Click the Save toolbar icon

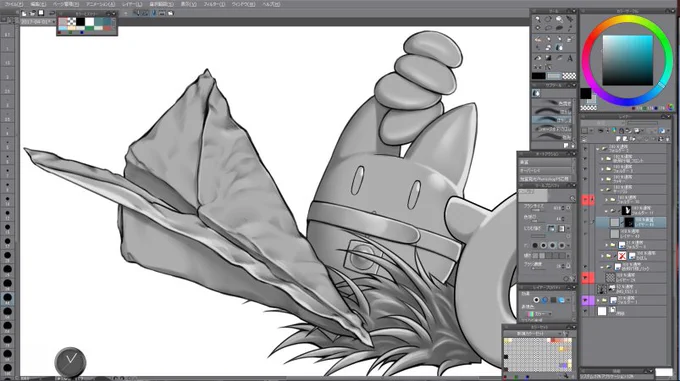point(41,13)
